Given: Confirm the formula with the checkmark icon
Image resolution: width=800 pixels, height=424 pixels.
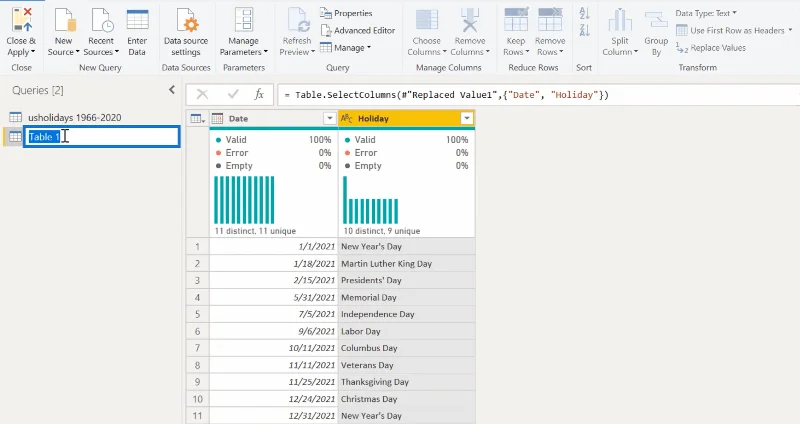Looking at the screenshot, I should [233, 94].
